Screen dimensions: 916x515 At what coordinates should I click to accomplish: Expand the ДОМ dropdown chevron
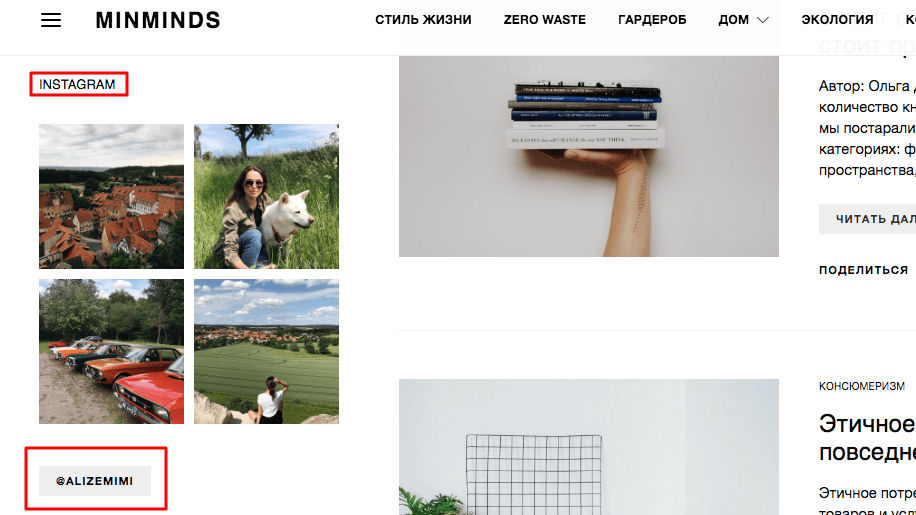coord(762,20)
